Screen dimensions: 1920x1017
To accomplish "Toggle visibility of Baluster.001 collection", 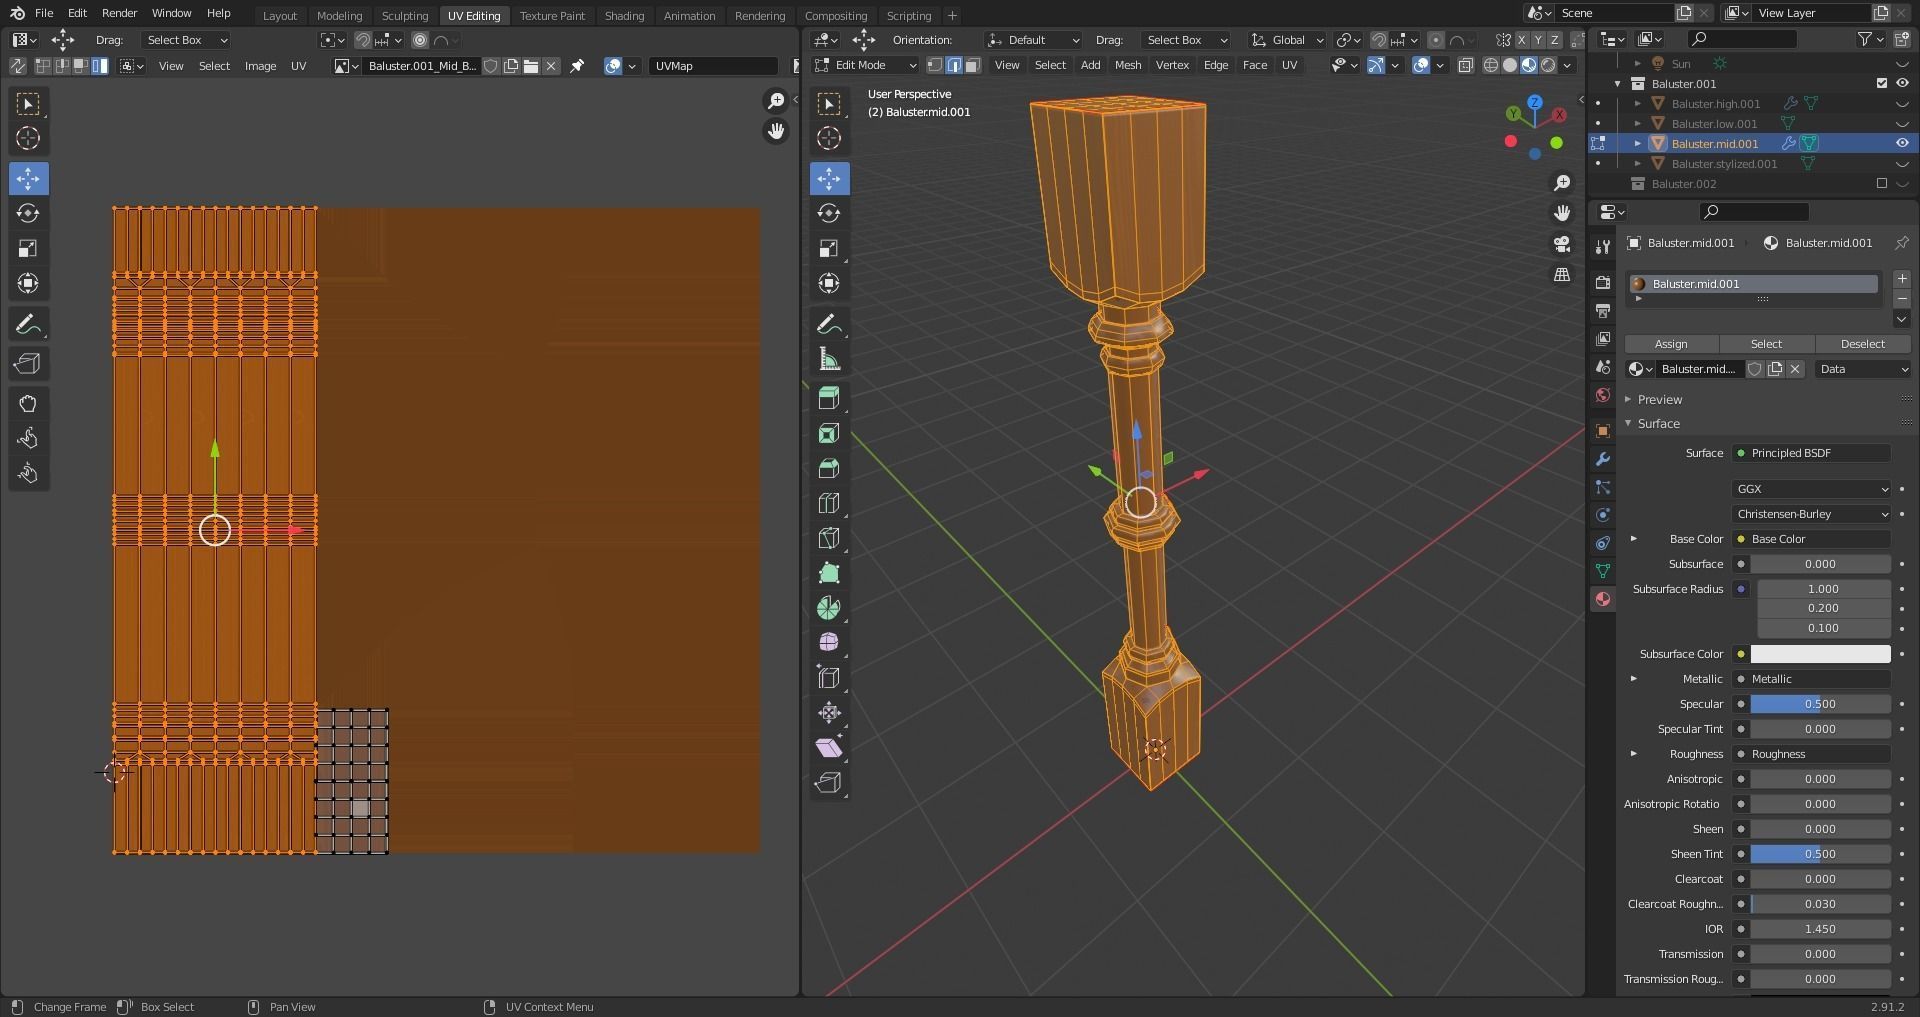I will coord(1902,83).
